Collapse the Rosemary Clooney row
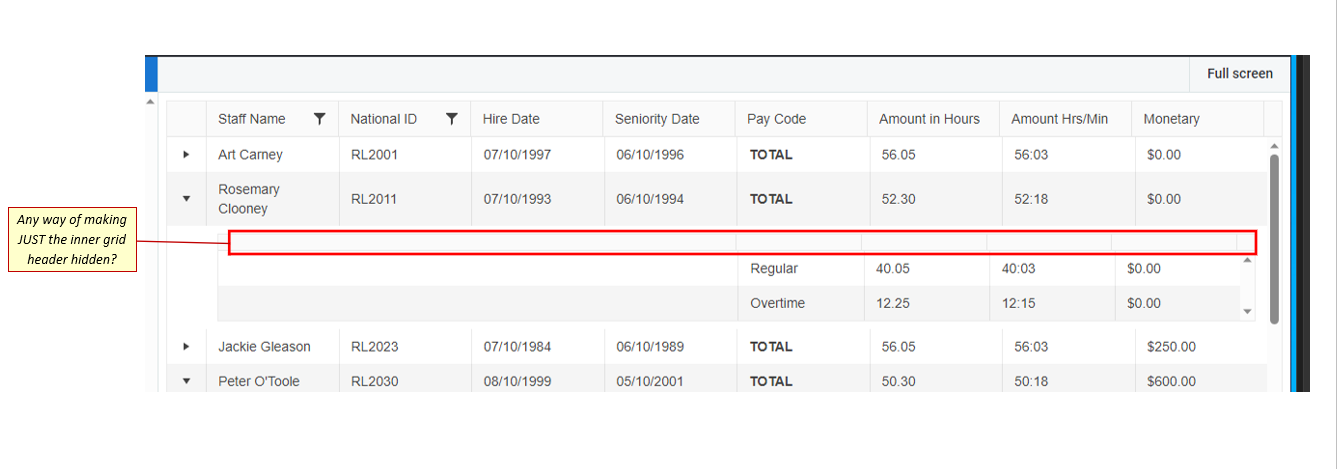The image size is (1340, 469). click(186, 199)
